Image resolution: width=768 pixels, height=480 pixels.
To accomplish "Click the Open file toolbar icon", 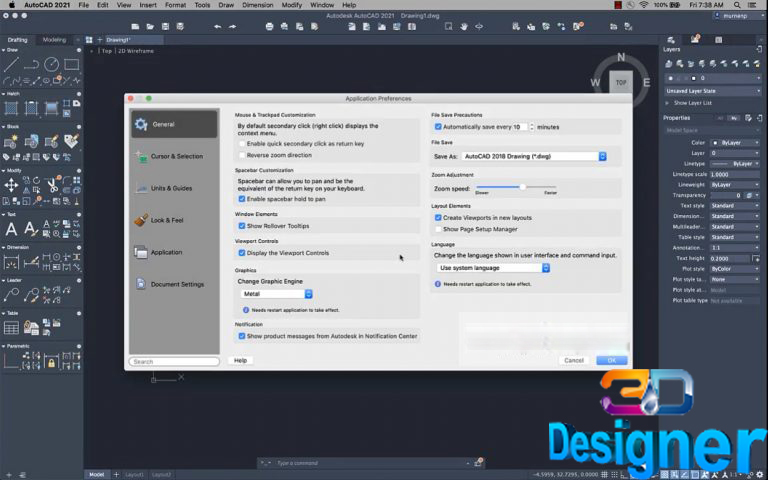I will coord(150,26).
